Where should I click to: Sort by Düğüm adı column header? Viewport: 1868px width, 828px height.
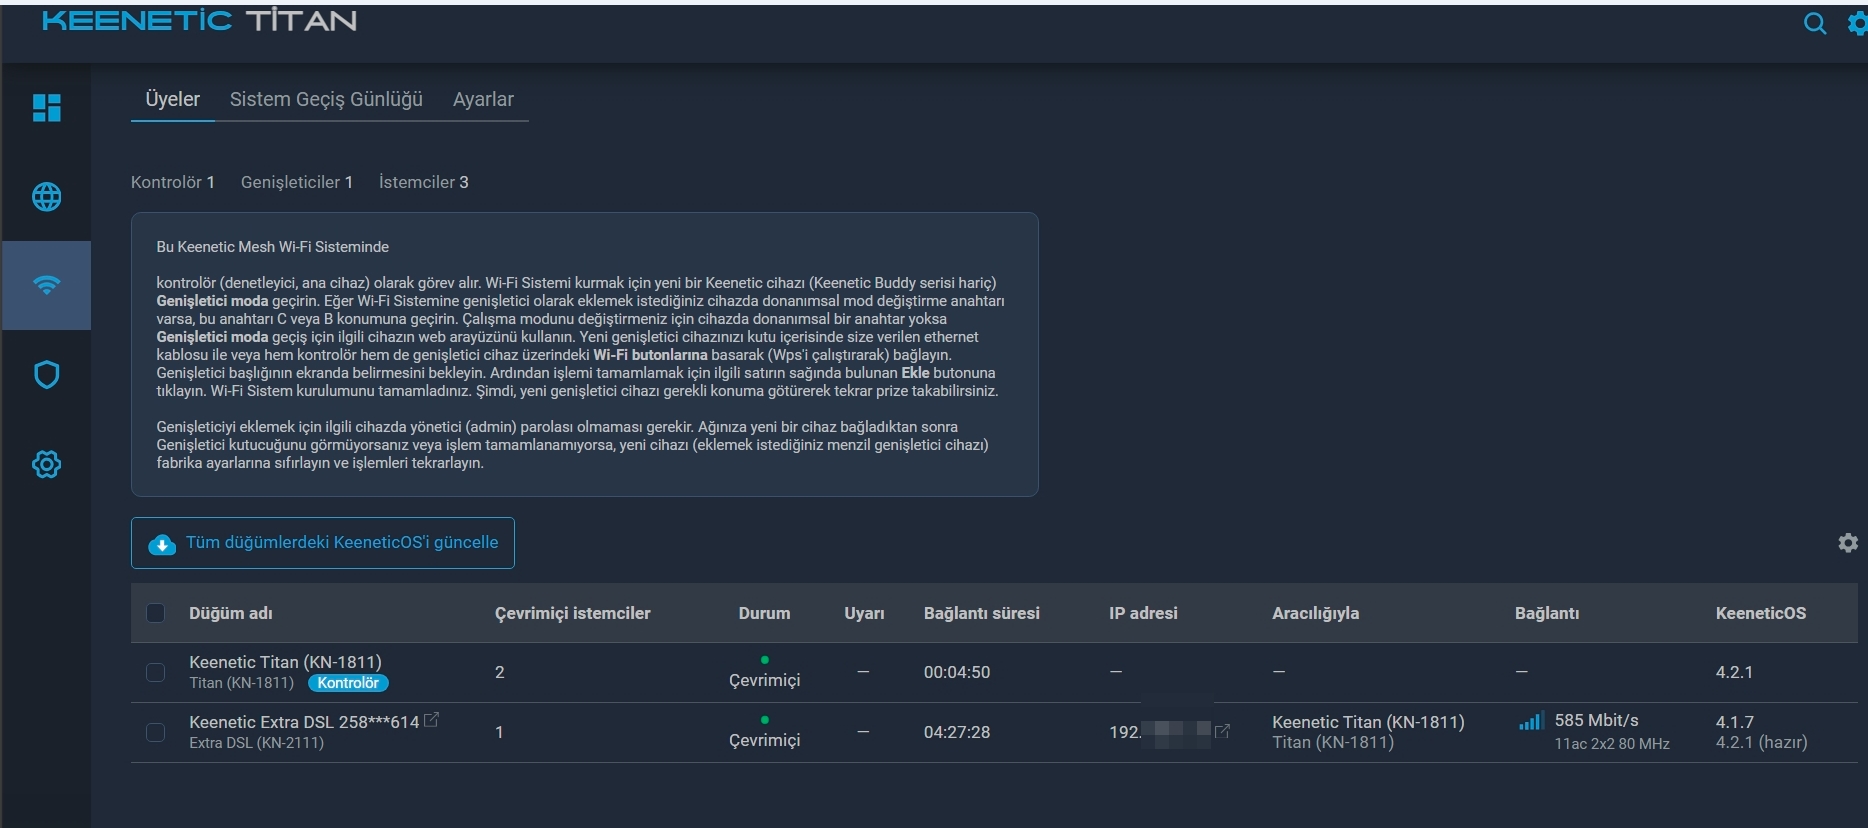[x=231, y=613]
